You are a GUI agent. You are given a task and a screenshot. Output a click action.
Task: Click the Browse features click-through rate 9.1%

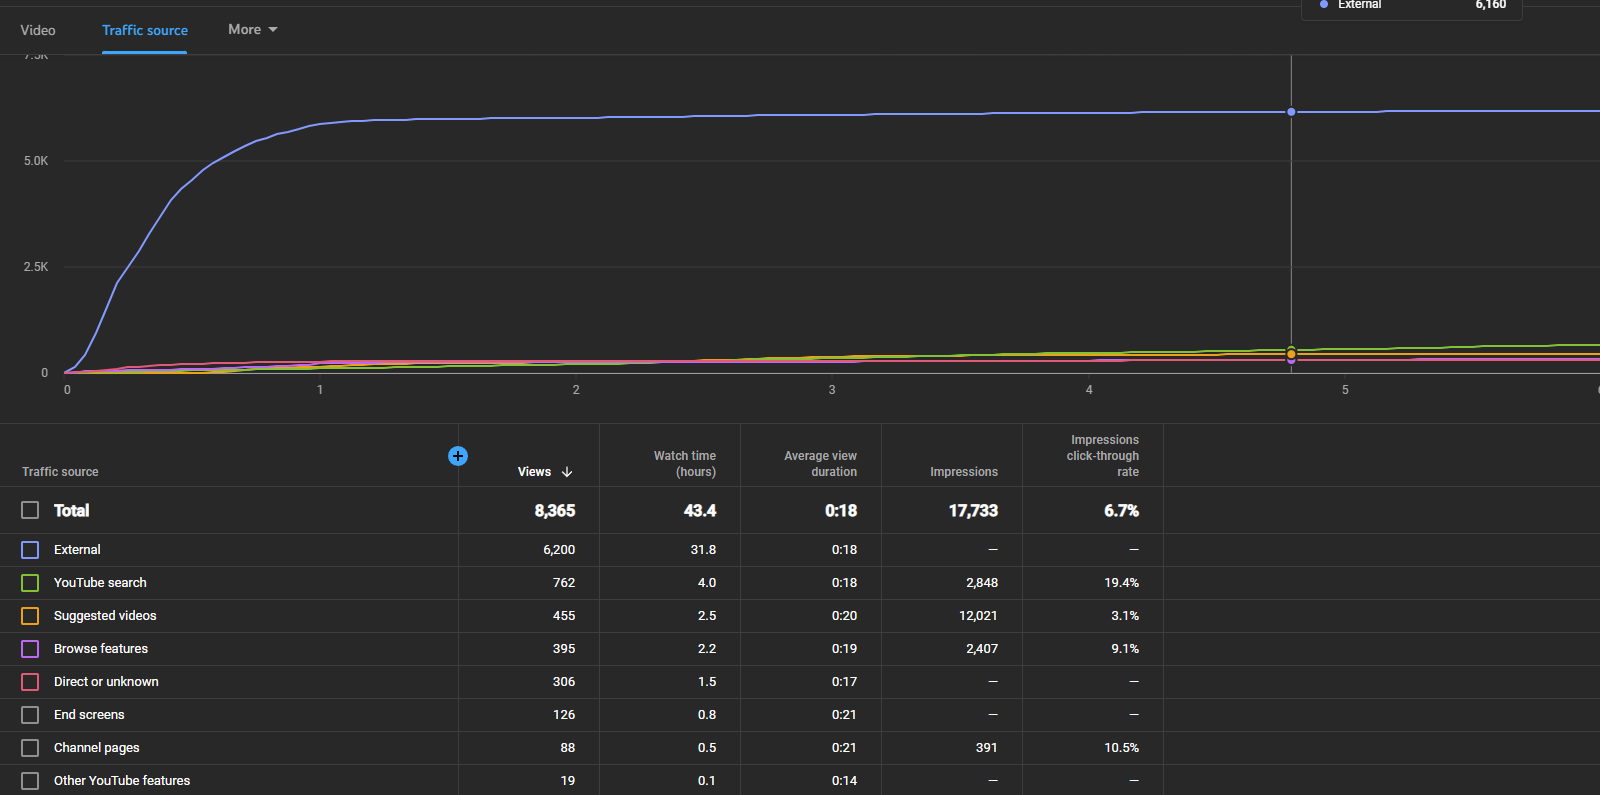pos(1125,649)
